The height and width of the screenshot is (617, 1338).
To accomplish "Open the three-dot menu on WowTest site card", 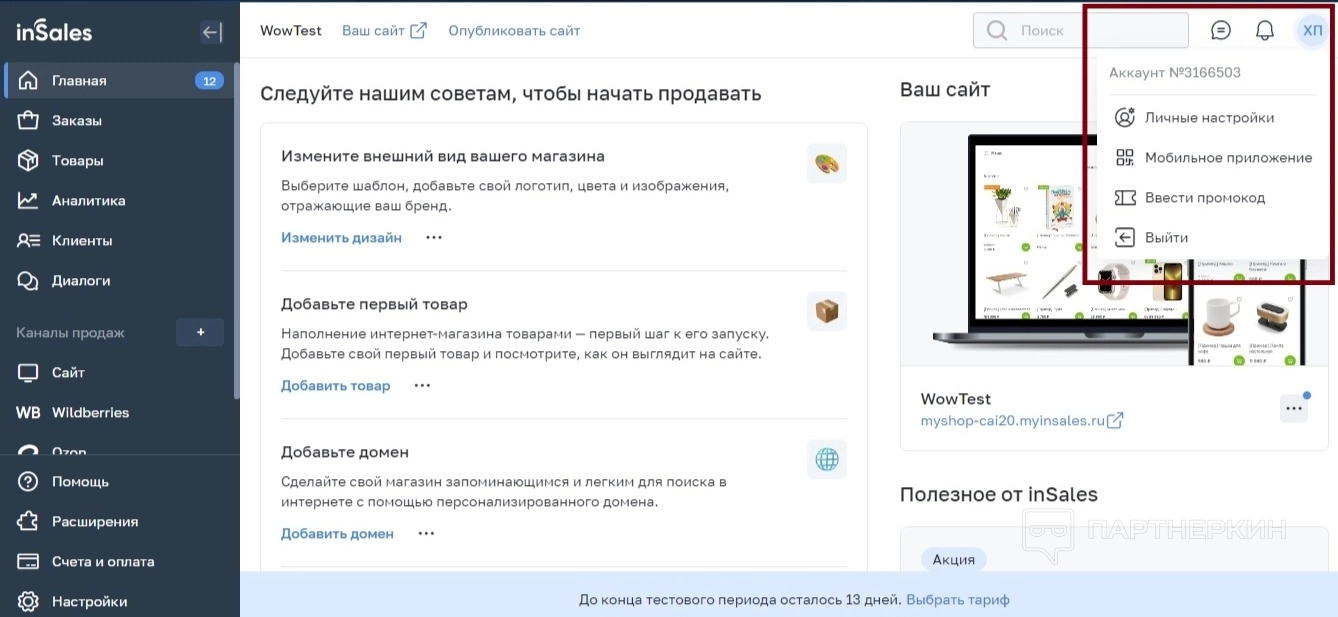I will click(x=1294, y=408).
